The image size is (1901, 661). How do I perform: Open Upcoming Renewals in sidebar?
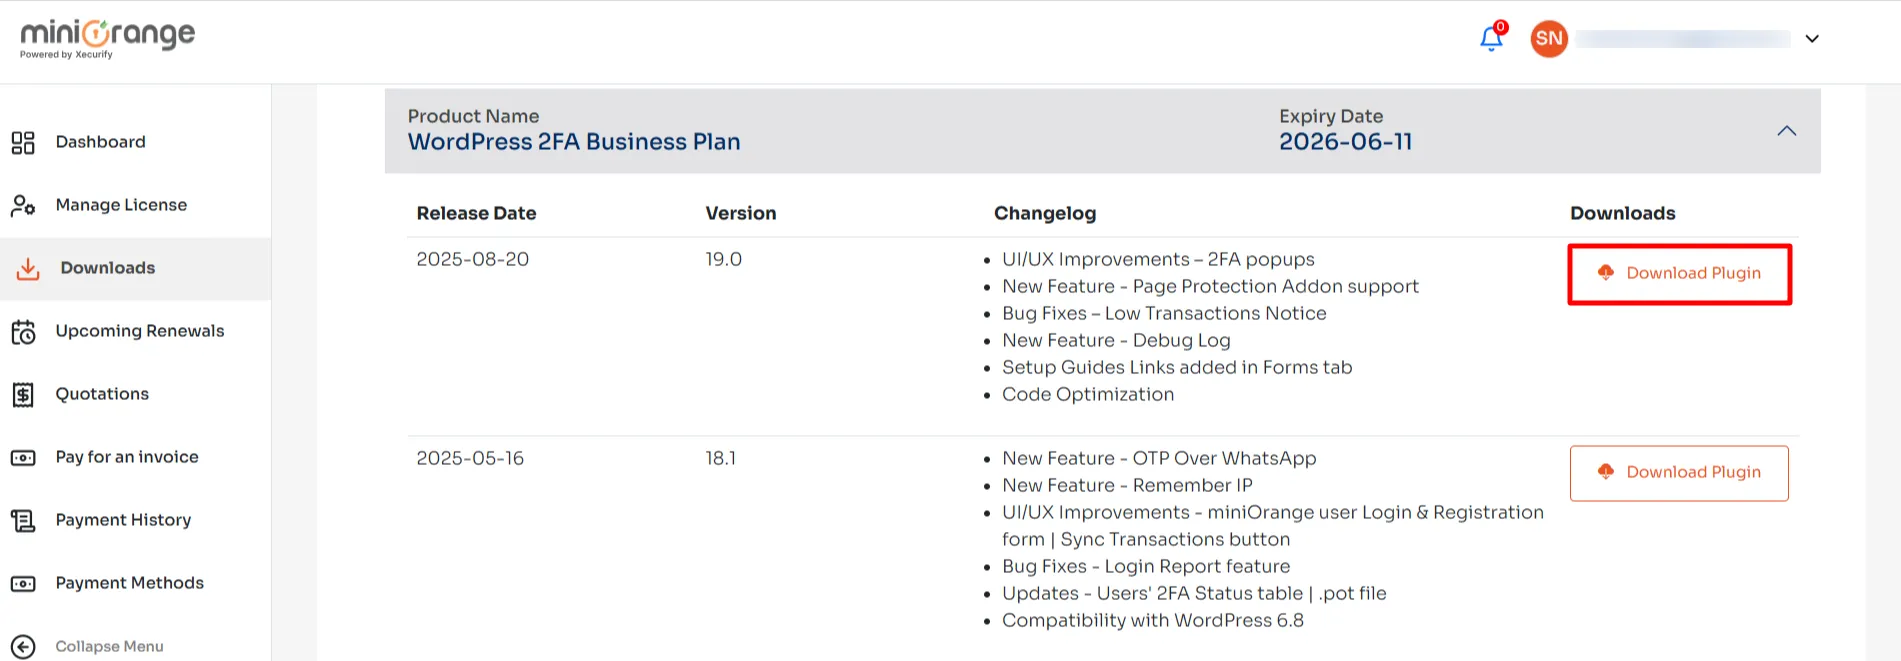[x=140, y=331]
